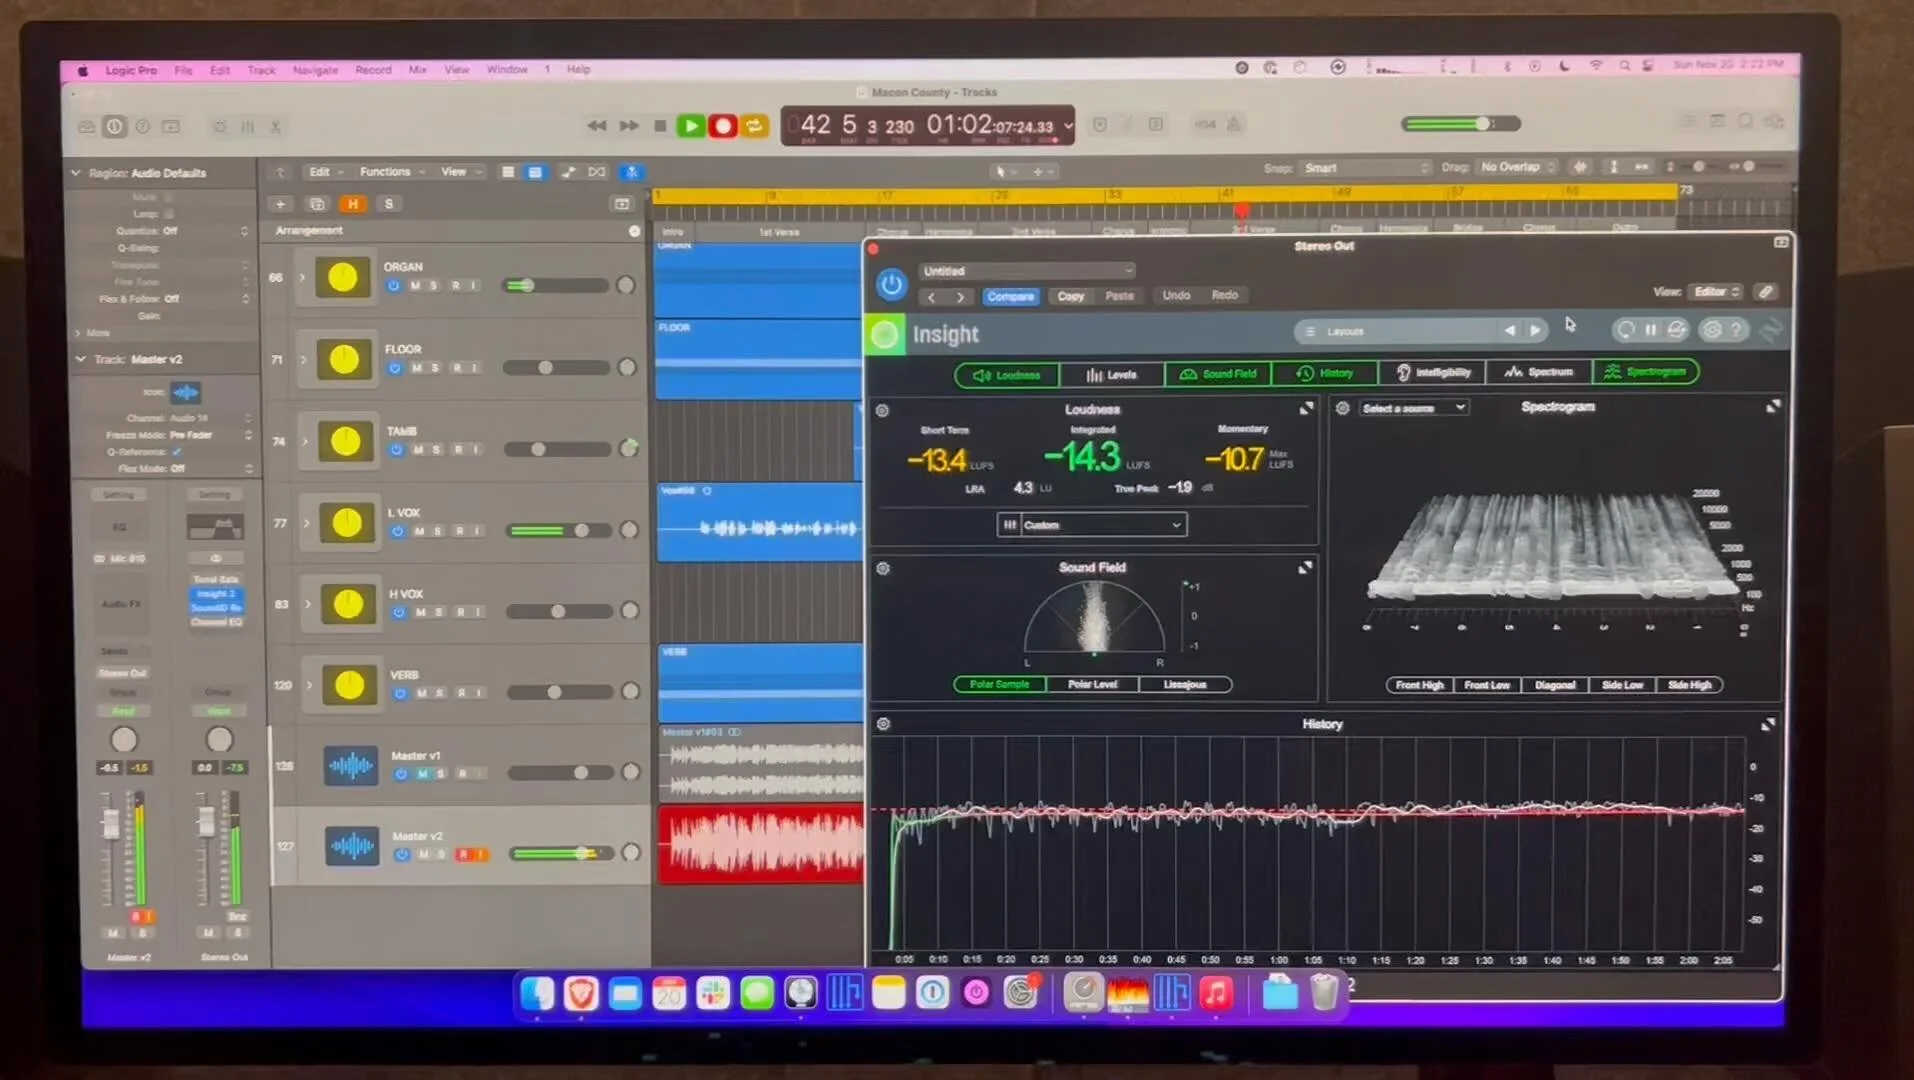The width and height of the screenshot is (1914, 1080).
Task: Open the View Editor dropdown
Action: 1716,292
